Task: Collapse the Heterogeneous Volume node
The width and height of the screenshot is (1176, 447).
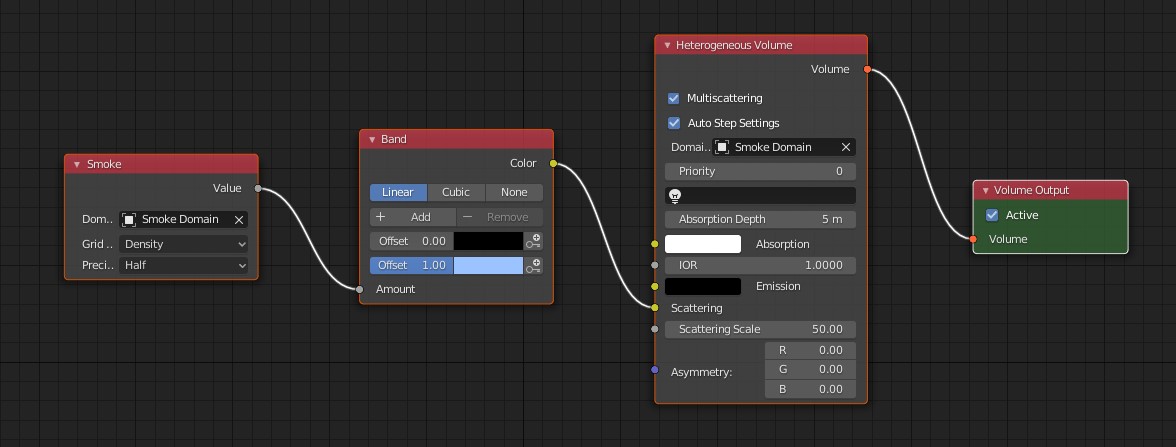Action: (x=667, y=45)
